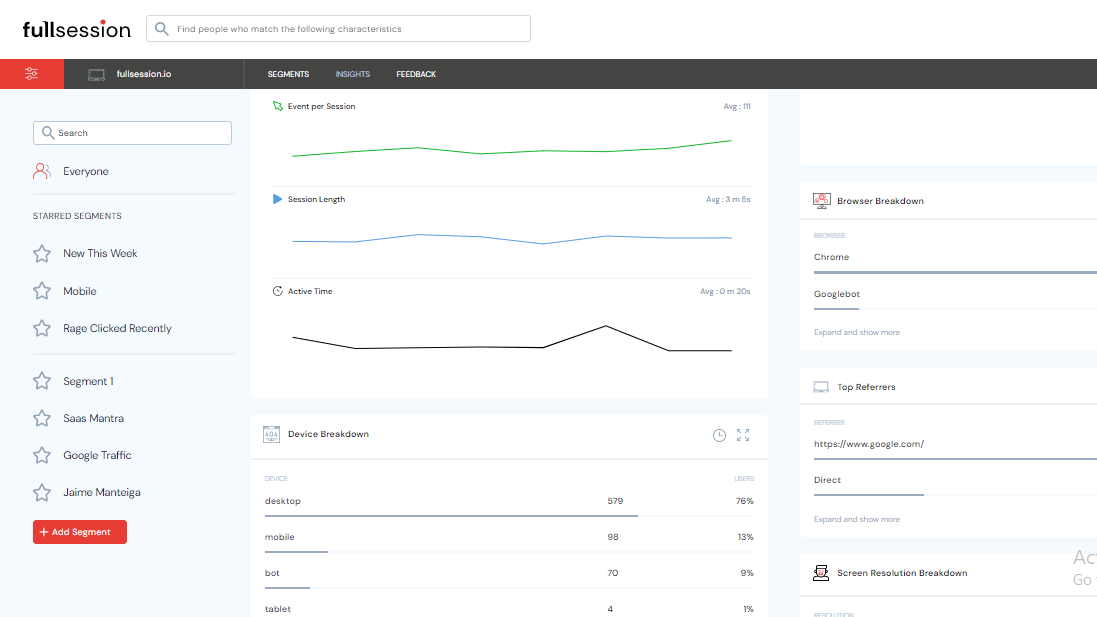Star the Google Traffic segment
This screenshot has width=1097, height=617.
click(41, 454)
